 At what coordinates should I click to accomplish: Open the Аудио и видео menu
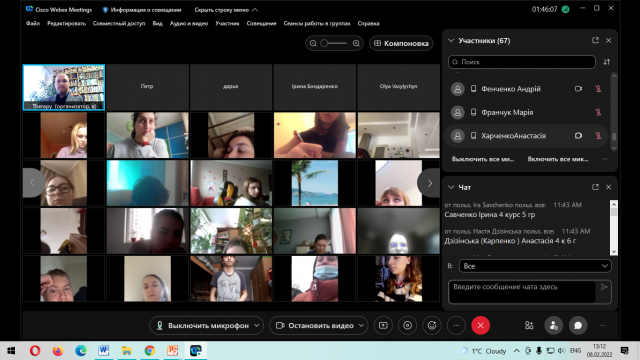189,23
